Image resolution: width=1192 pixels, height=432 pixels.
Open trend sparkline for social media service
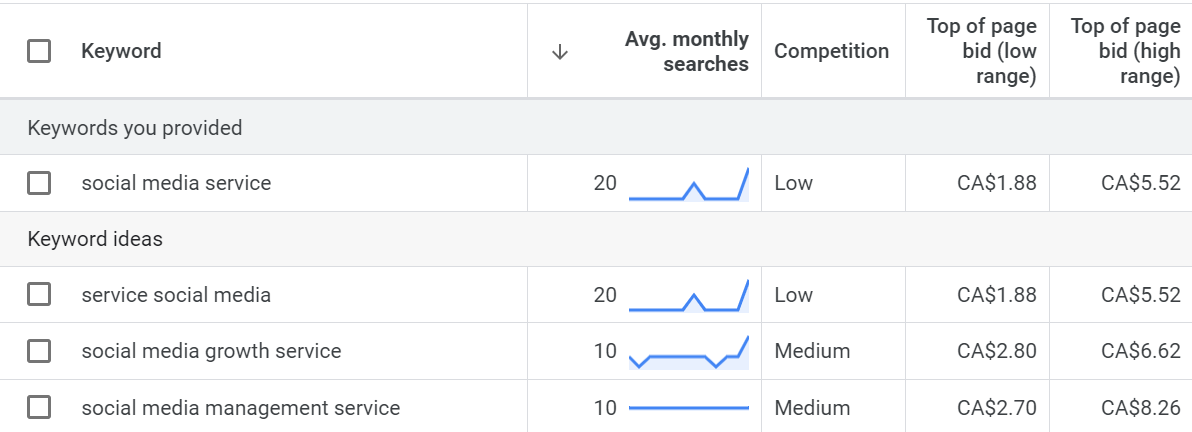click(688, 184)
